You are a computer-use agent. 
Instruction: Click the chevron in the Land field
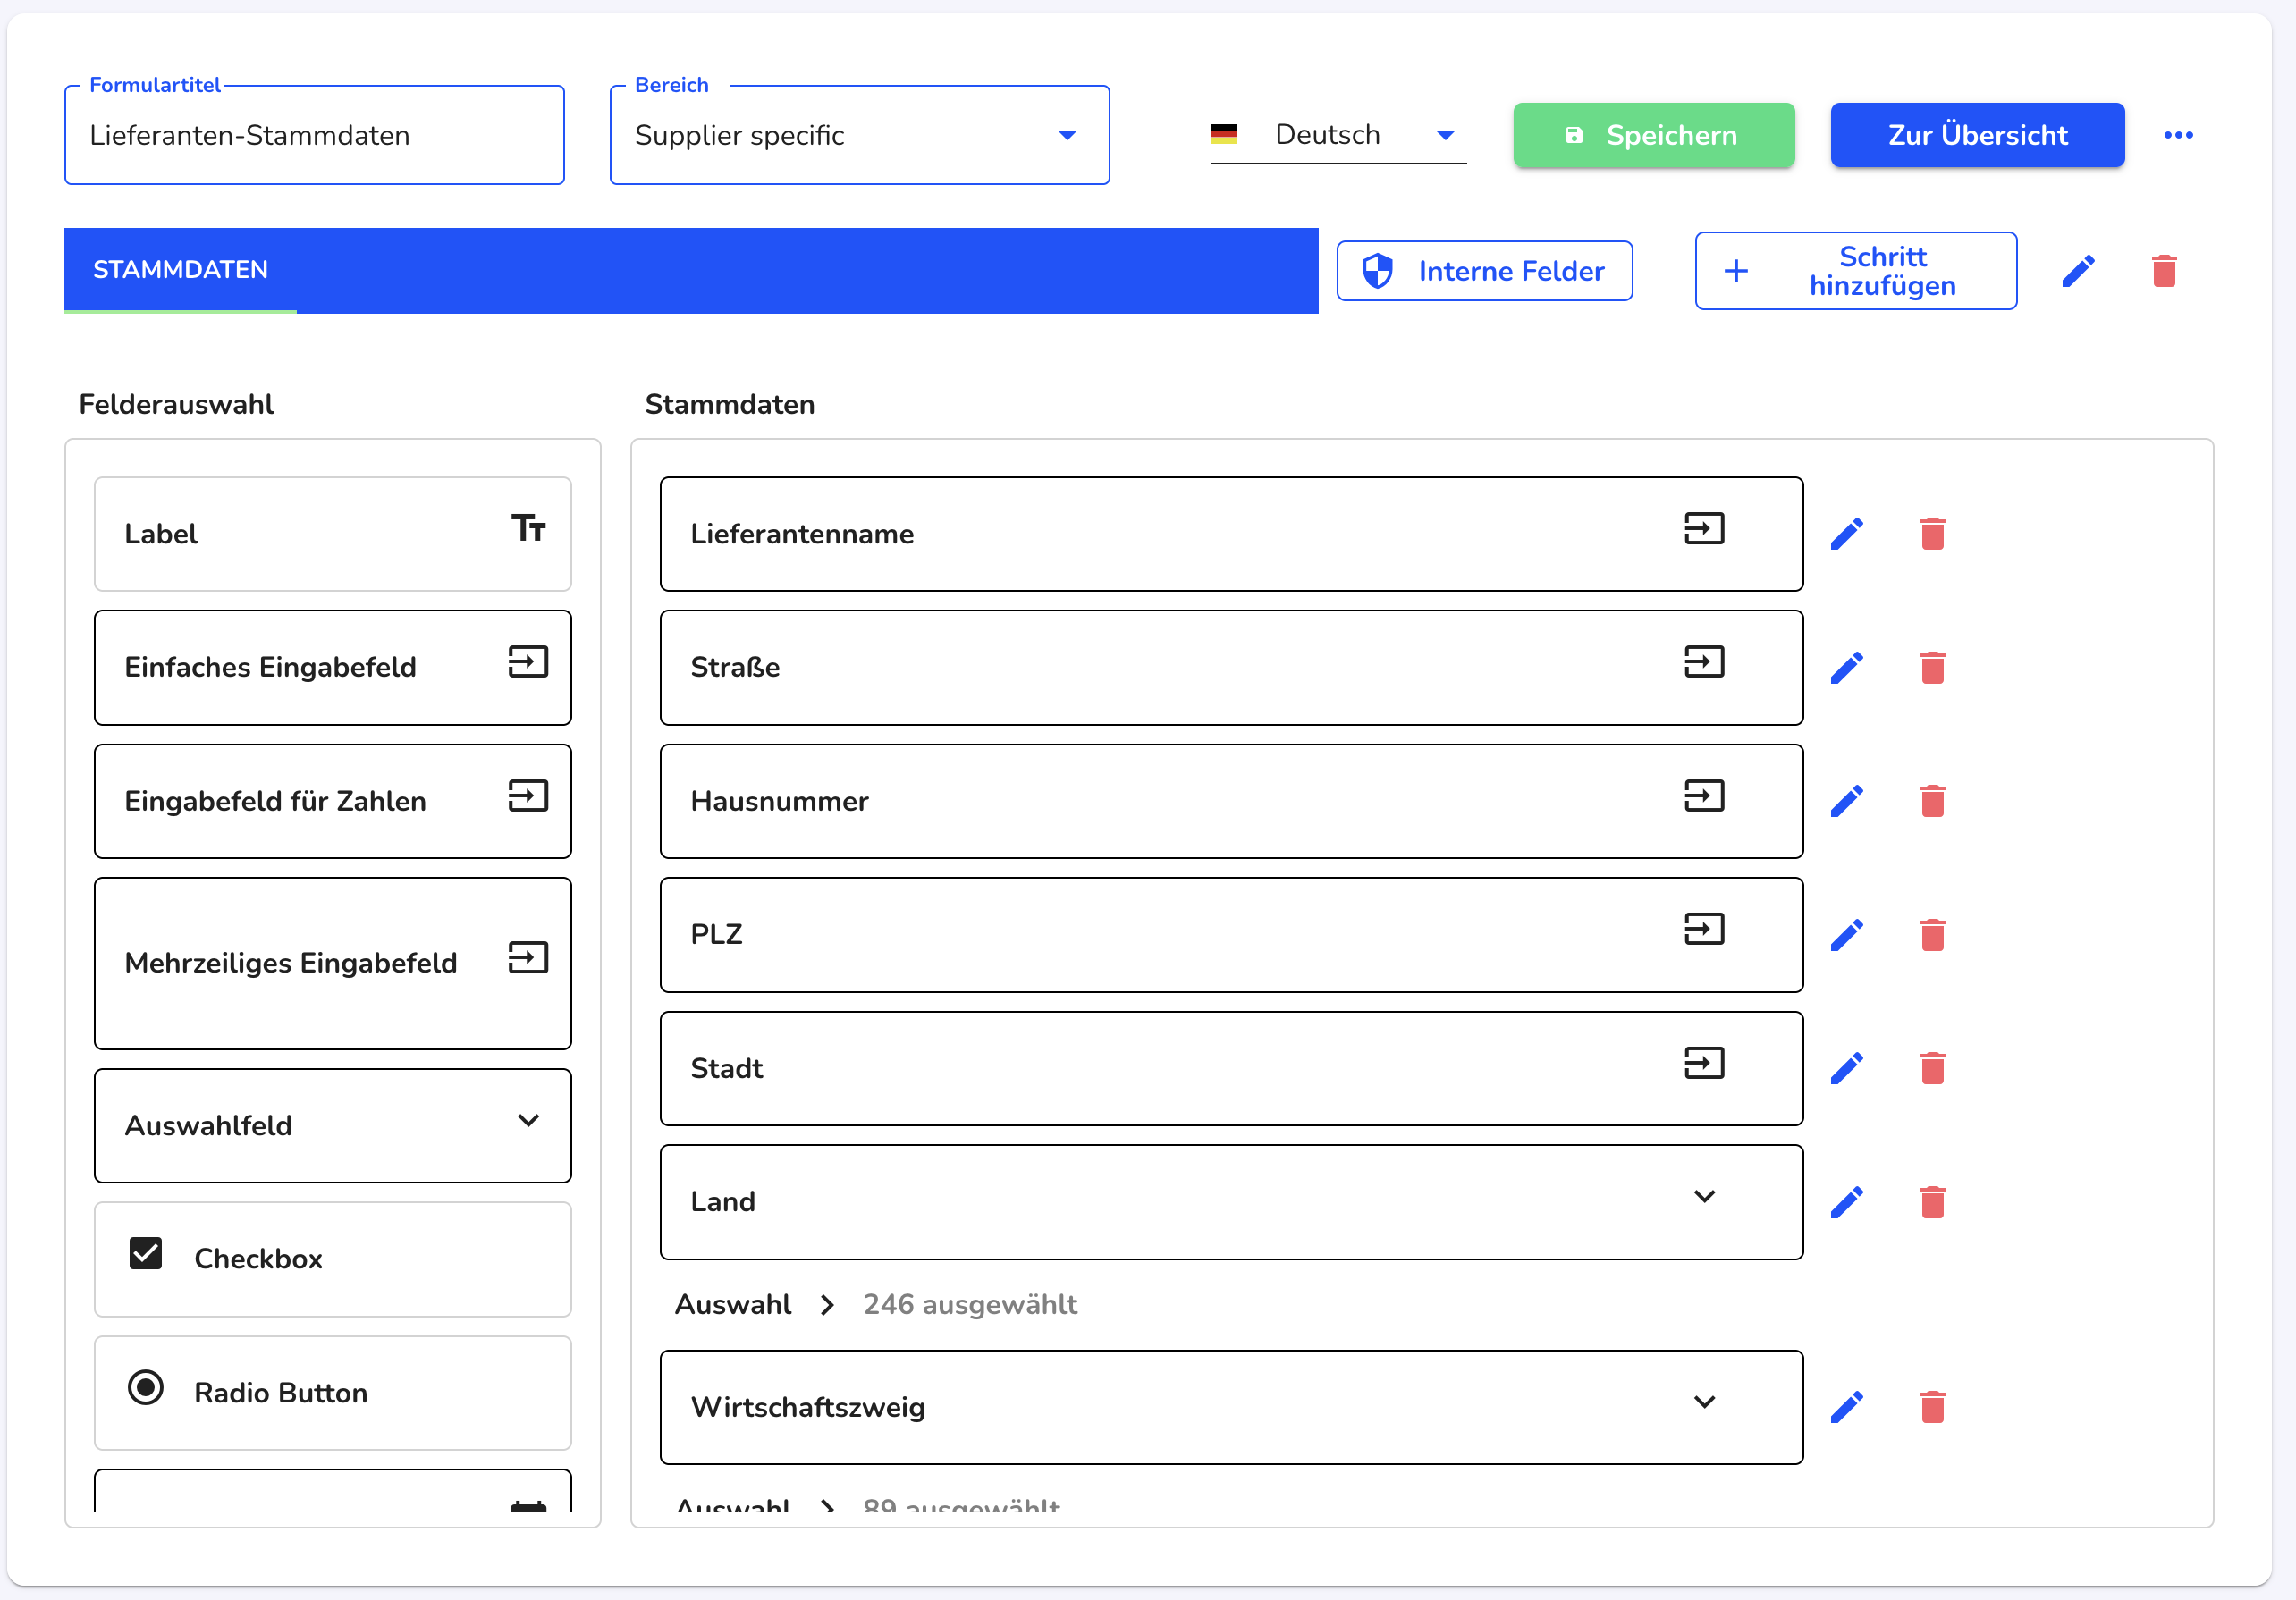(x=1704, y=1197)
